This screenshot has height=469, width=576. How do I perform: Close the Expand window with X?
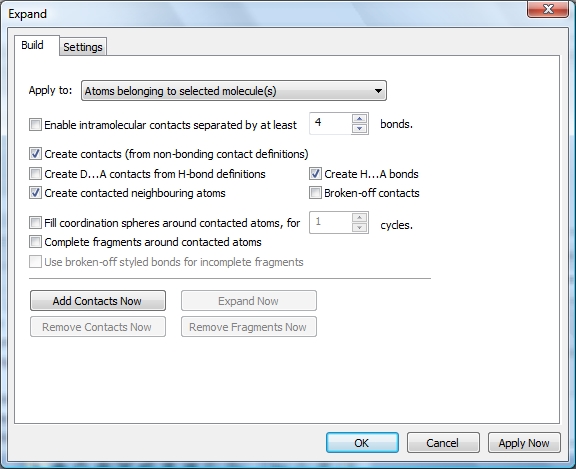[x=548, y=9]
